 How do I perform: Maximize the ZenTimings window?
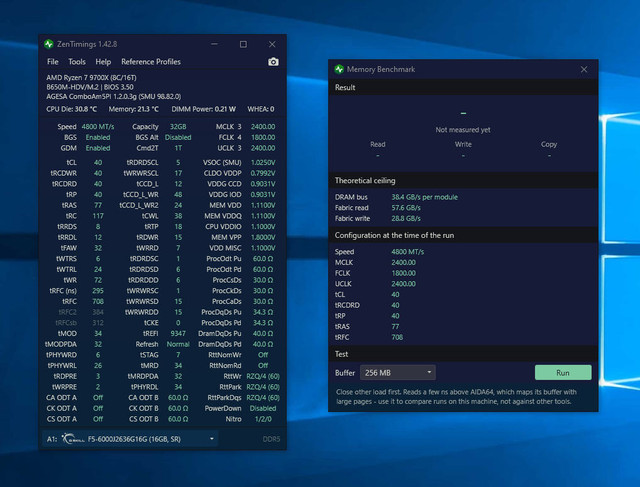tap(243, 44)
